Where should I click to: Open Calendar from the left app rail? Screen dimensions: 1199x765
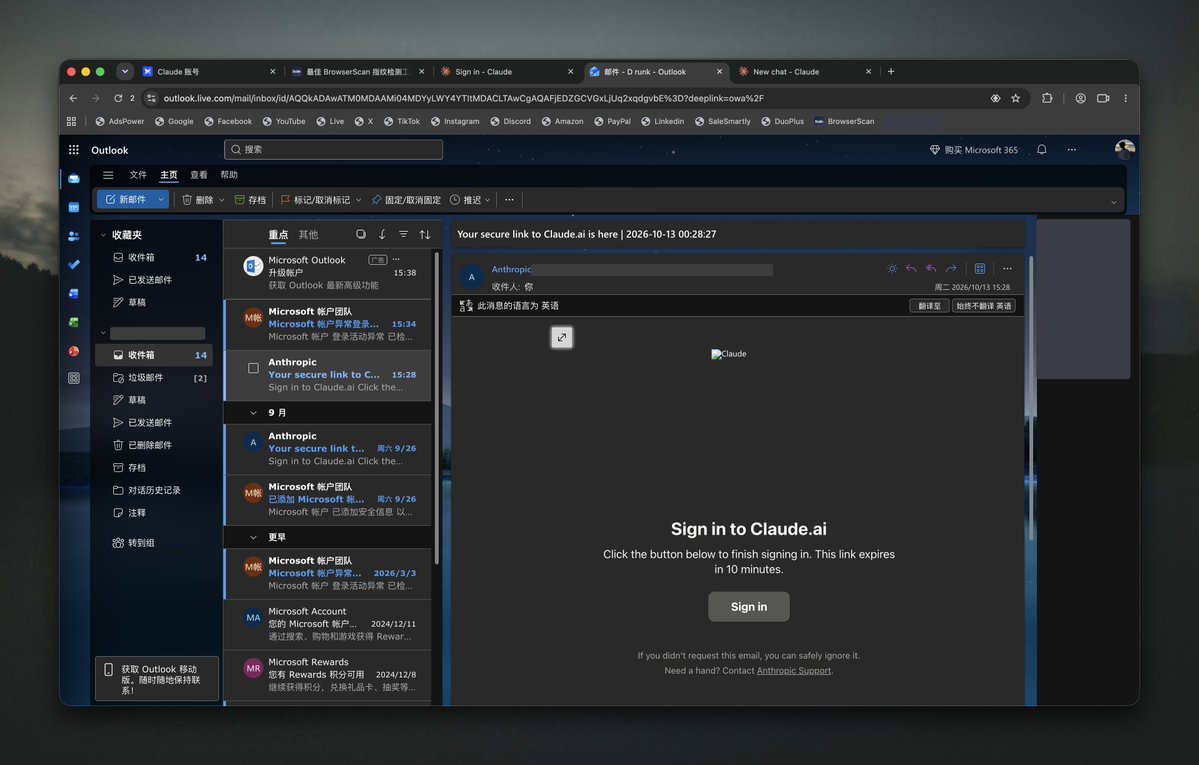[x=73, y=207]
